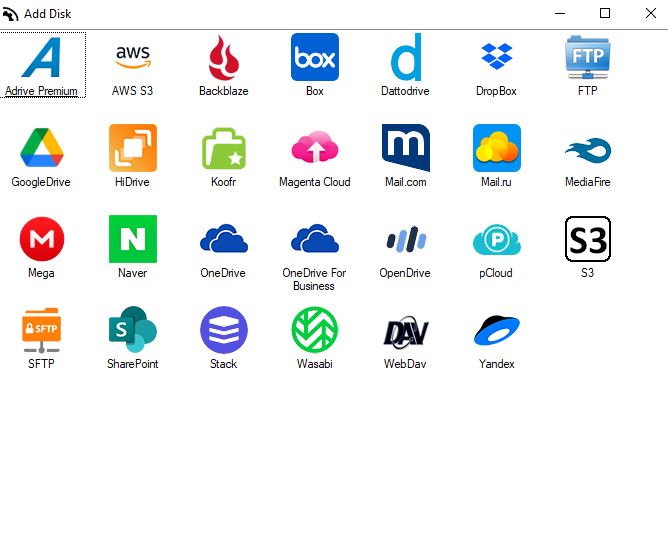Choose the orange SFTP icon
This screenshot has height=544, width=668.
click(41, 330)
